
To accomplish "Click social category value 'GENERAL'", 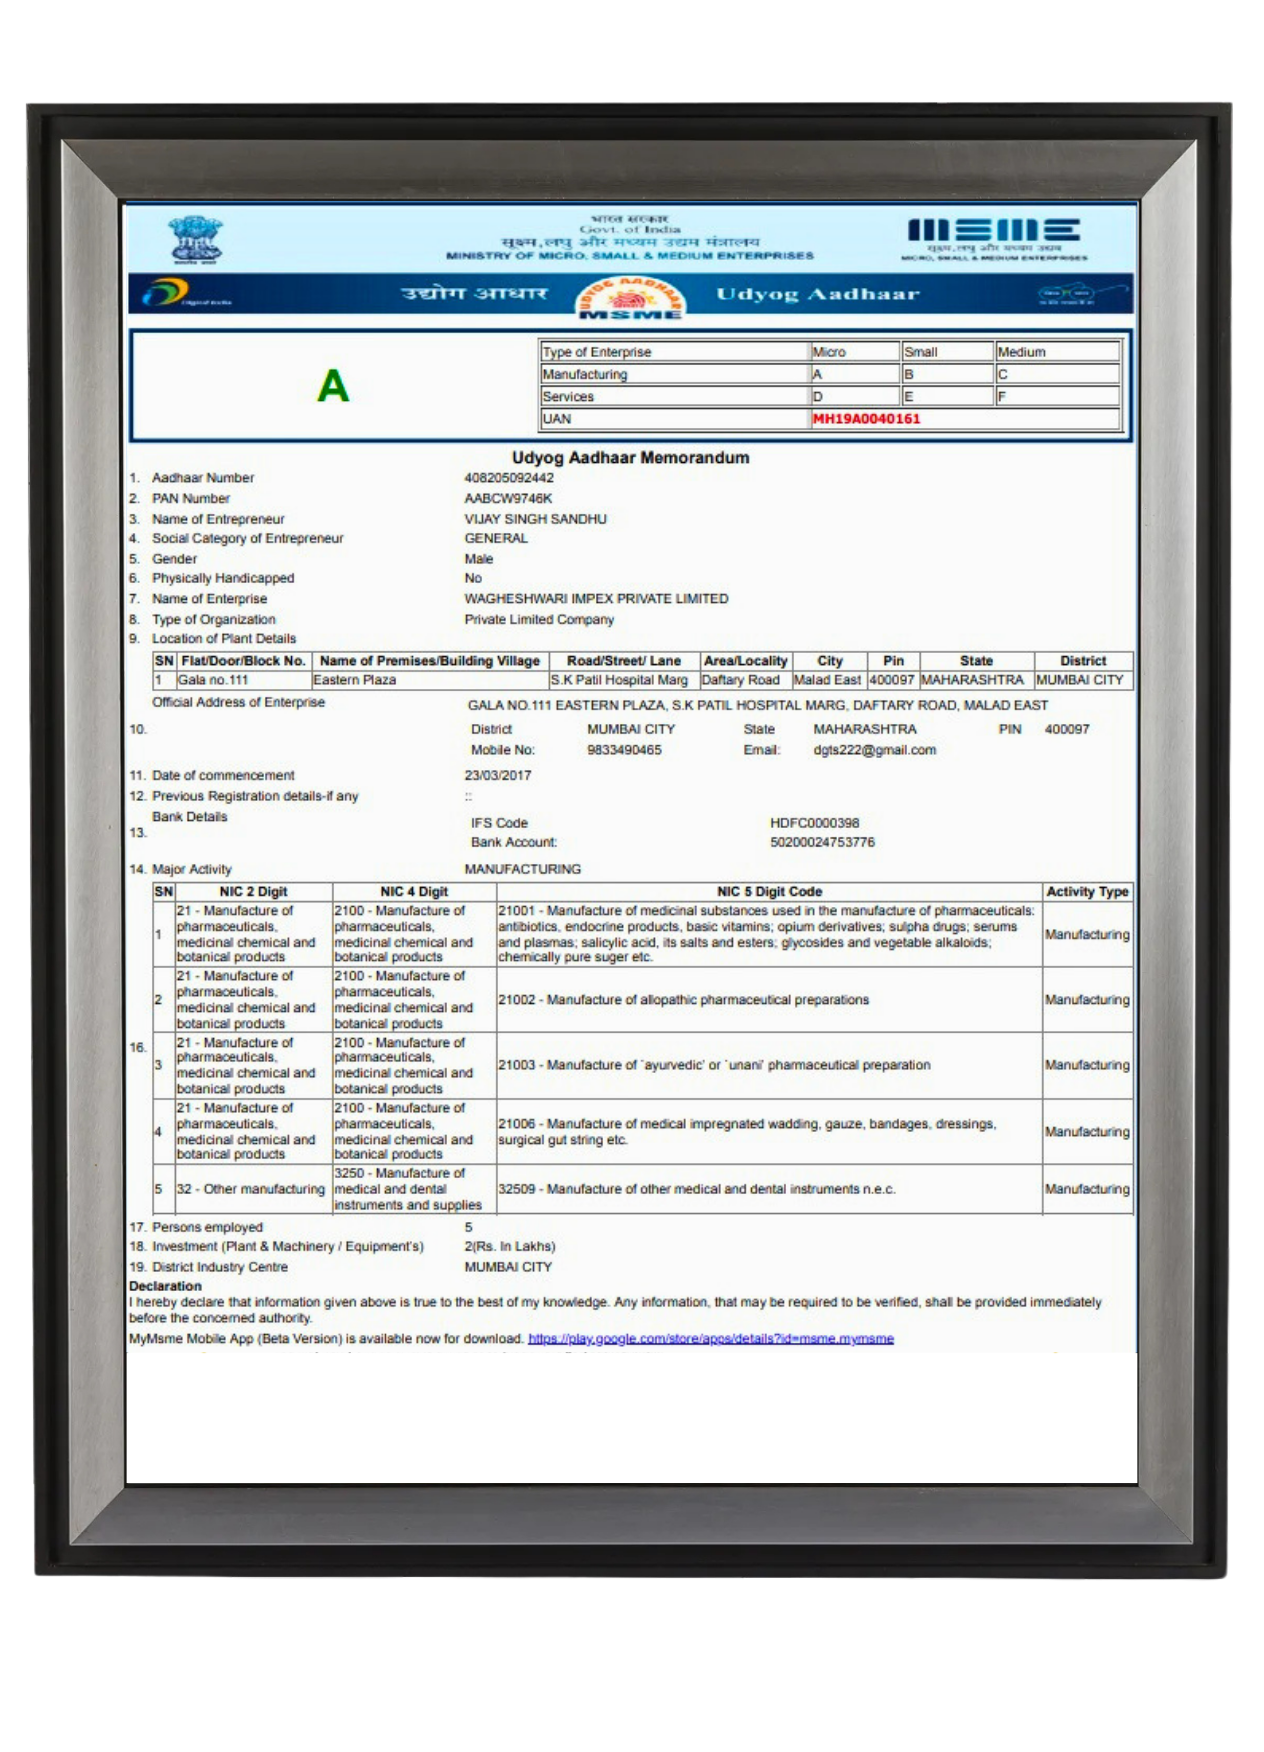I will pyautogui.click(x=496, y=538).
